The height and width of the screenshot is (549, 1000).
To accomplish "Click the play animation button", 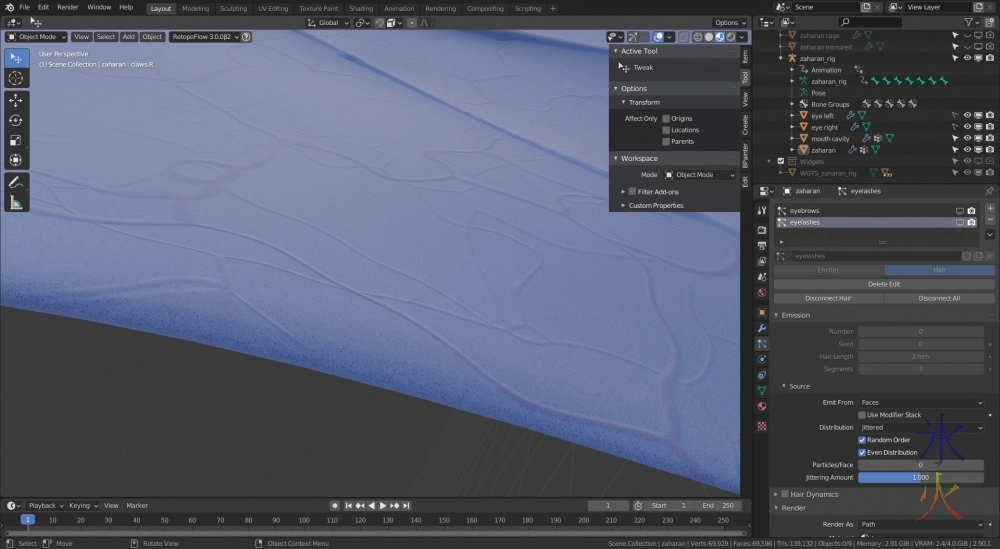I will click(383, 506).
